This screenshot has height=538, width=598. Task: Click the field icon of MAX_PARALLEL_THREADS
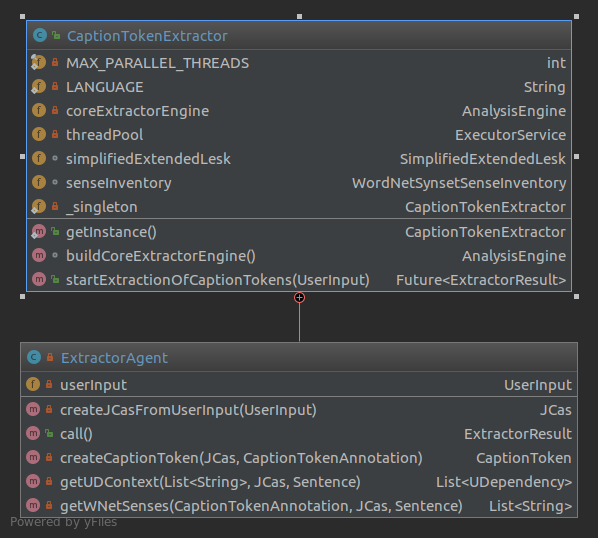[38, 62]
